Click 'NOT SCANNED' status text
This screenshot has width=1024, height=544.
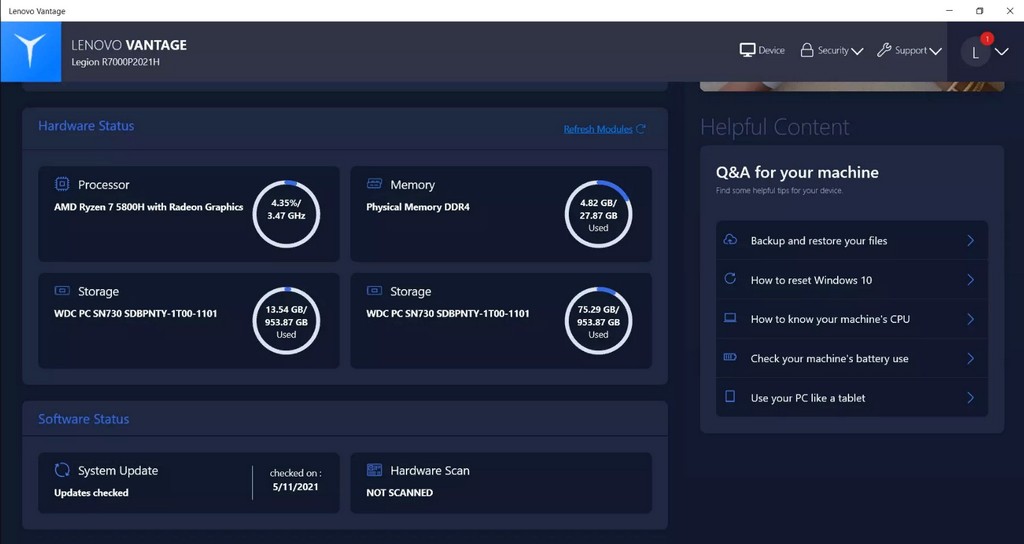[400, 492]
